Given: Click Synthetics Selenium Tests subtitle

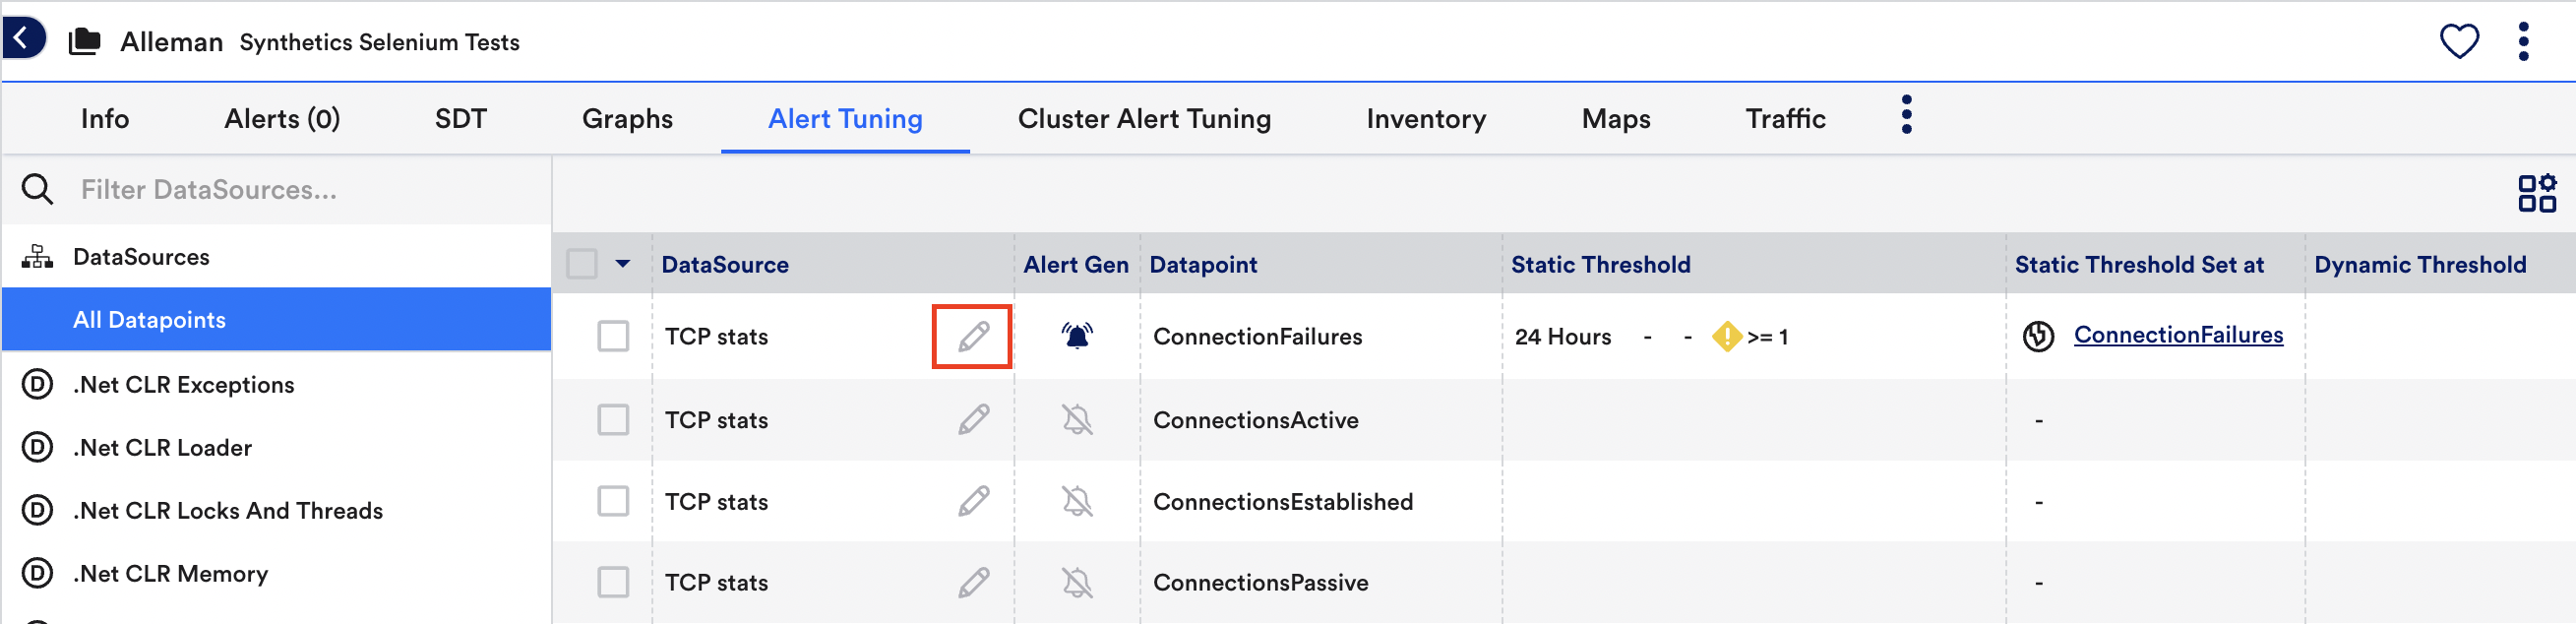Looking at the screenshot, I should pyautogui.click(x=379, y=41).
